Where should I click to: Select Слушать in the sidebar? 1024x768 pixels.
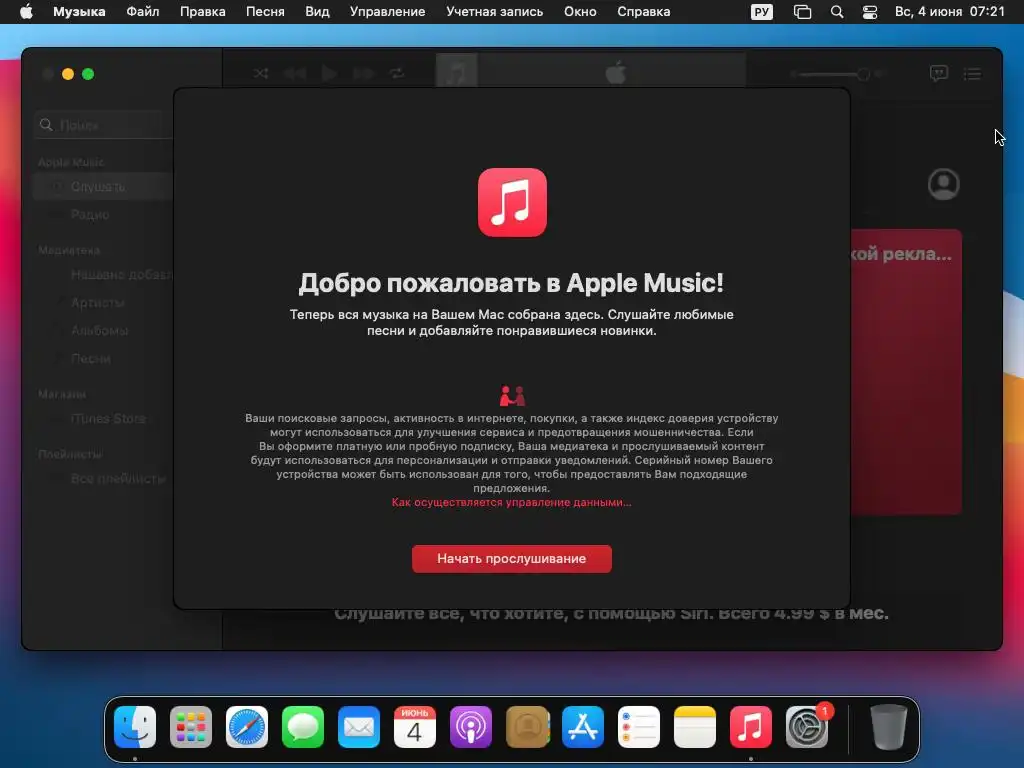tap(103, 187)
